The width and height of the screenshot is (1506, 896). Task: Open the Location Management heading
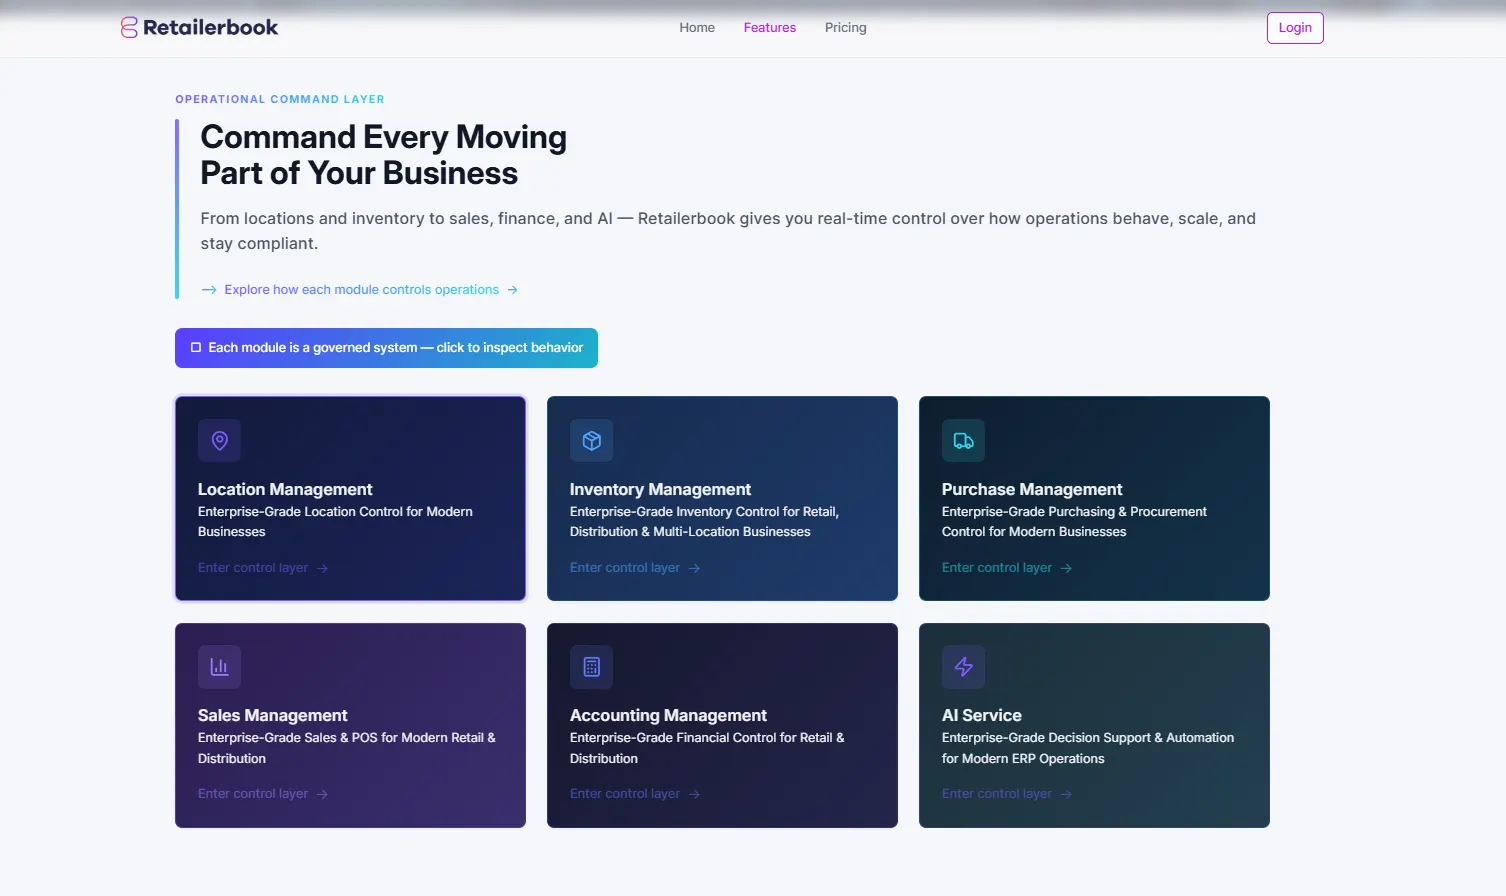(285, 489)
